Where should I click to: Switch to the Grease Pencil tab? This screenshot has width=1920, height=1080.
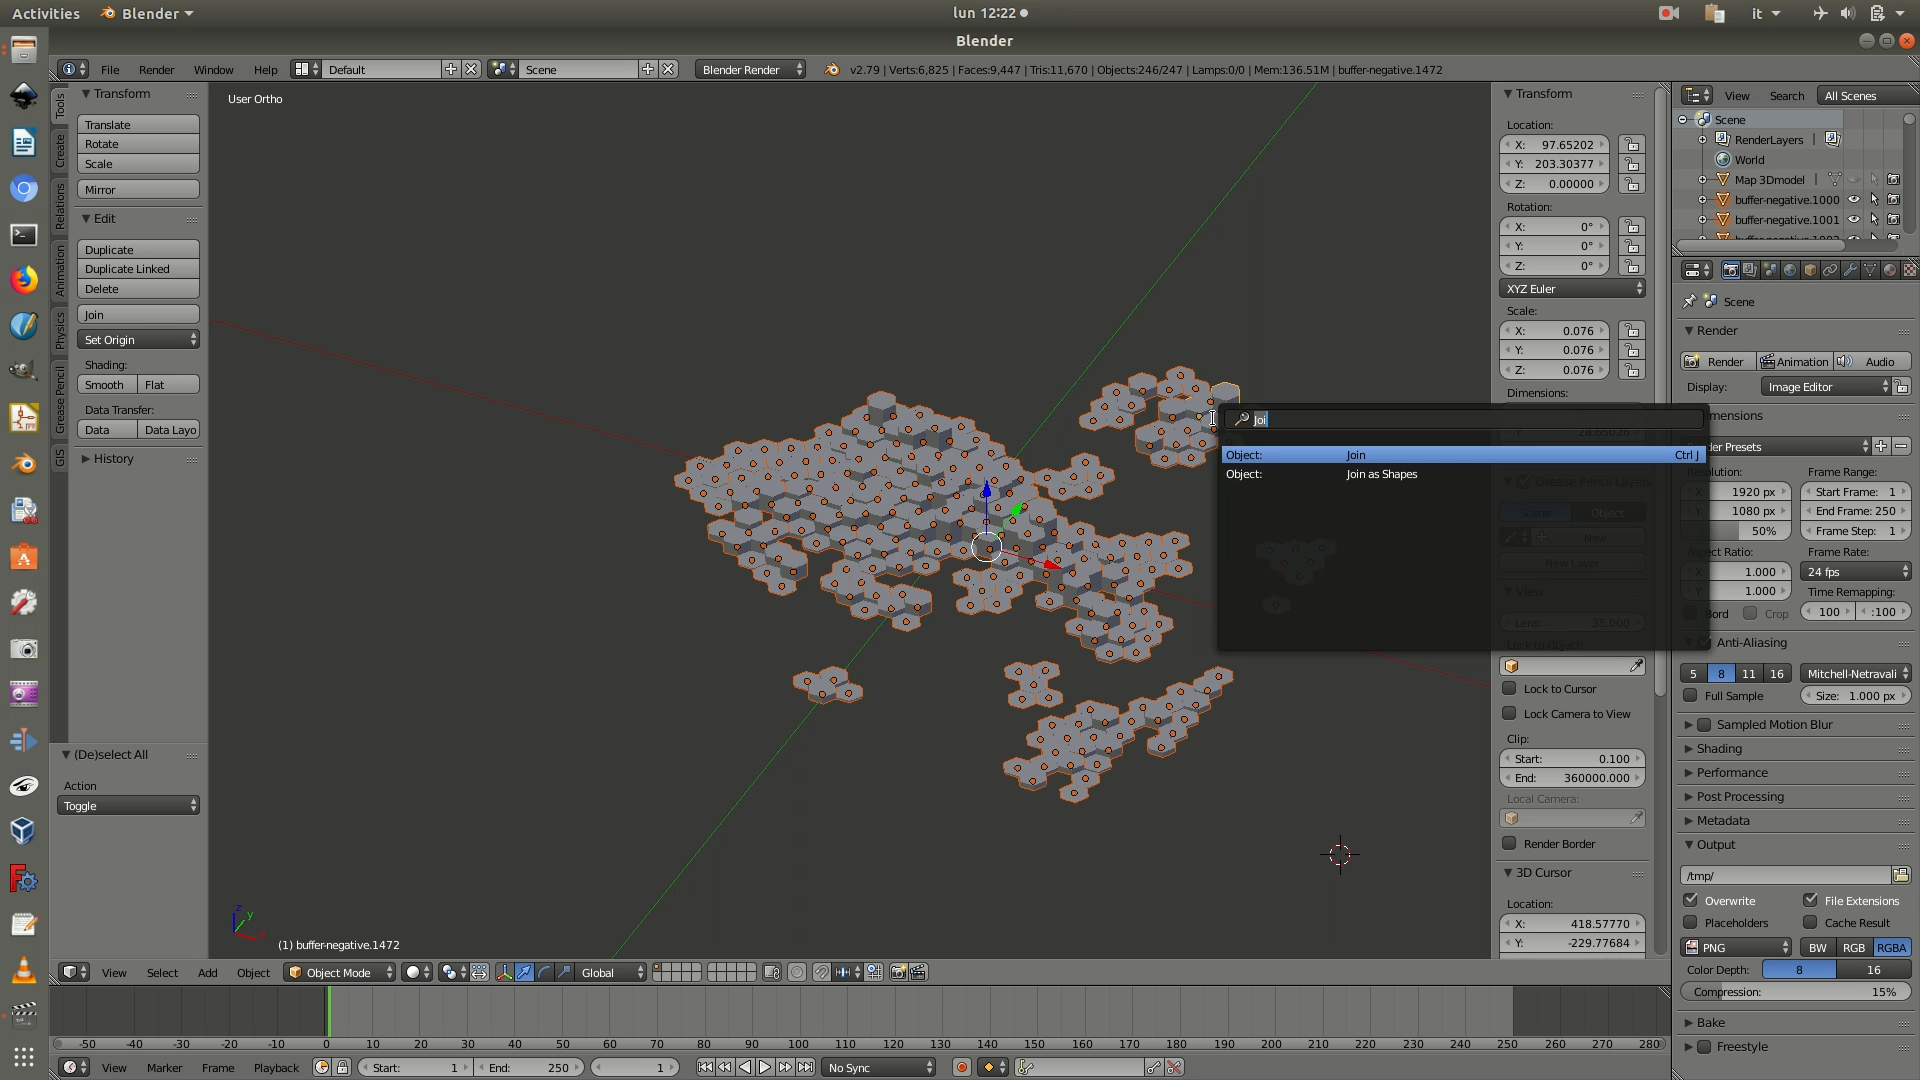coord(60,400)
